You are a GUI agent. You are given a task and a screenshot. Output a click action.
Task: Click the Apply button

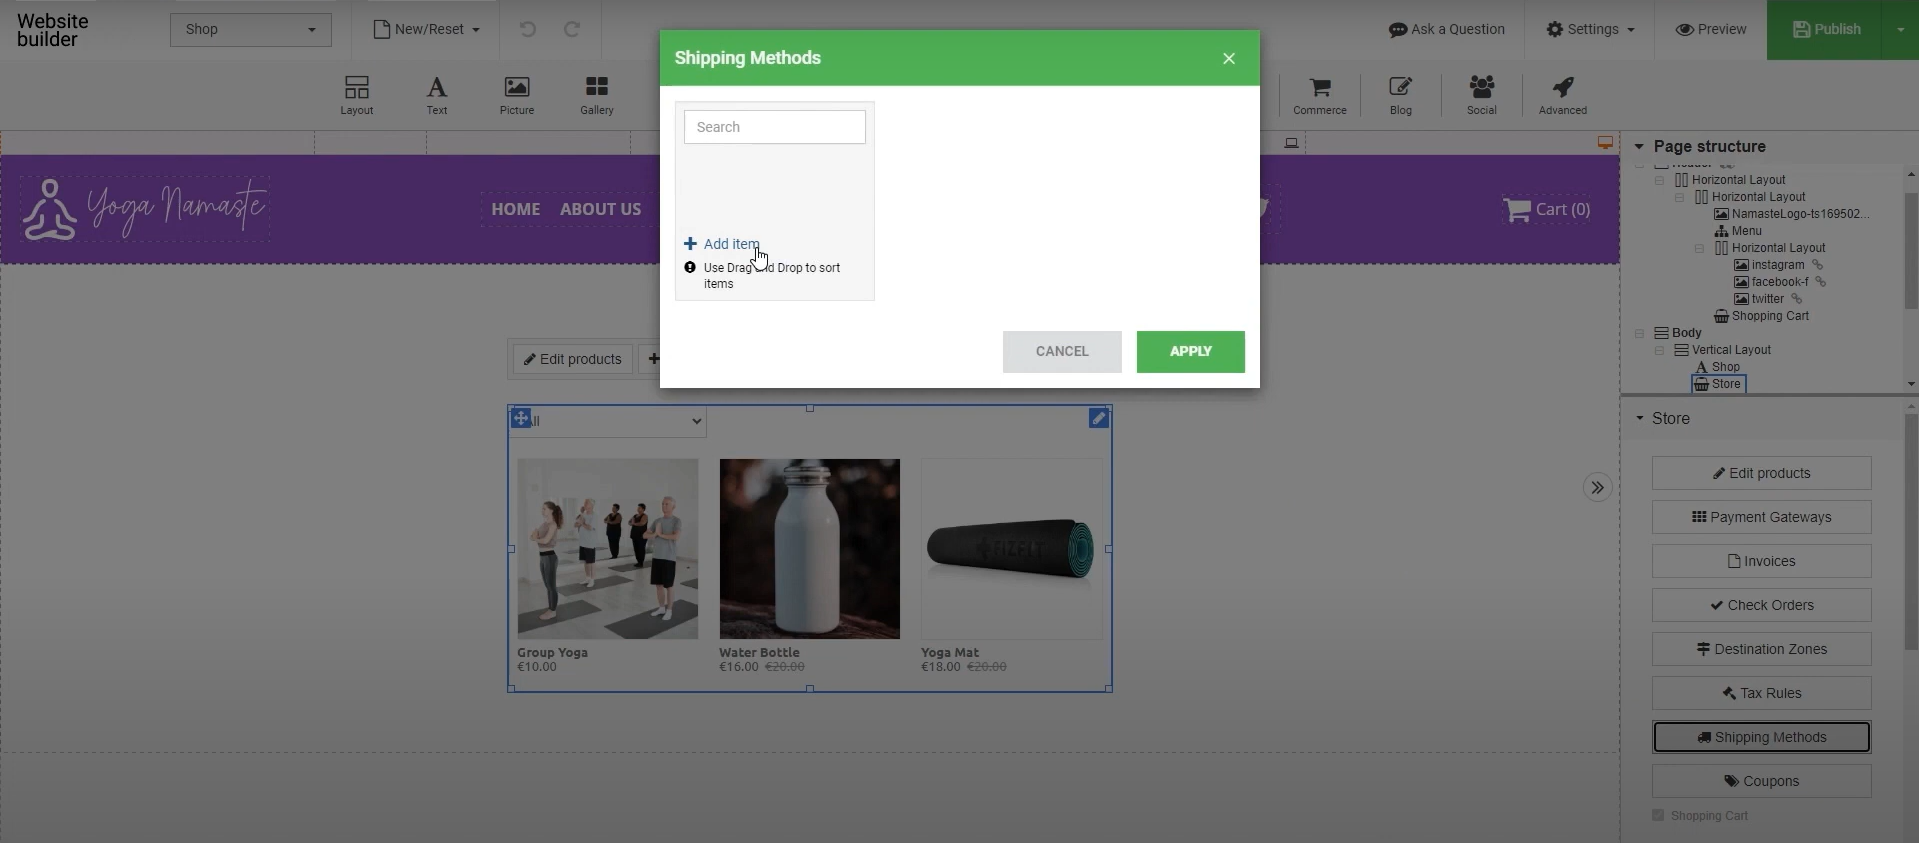click(1190, 351)
